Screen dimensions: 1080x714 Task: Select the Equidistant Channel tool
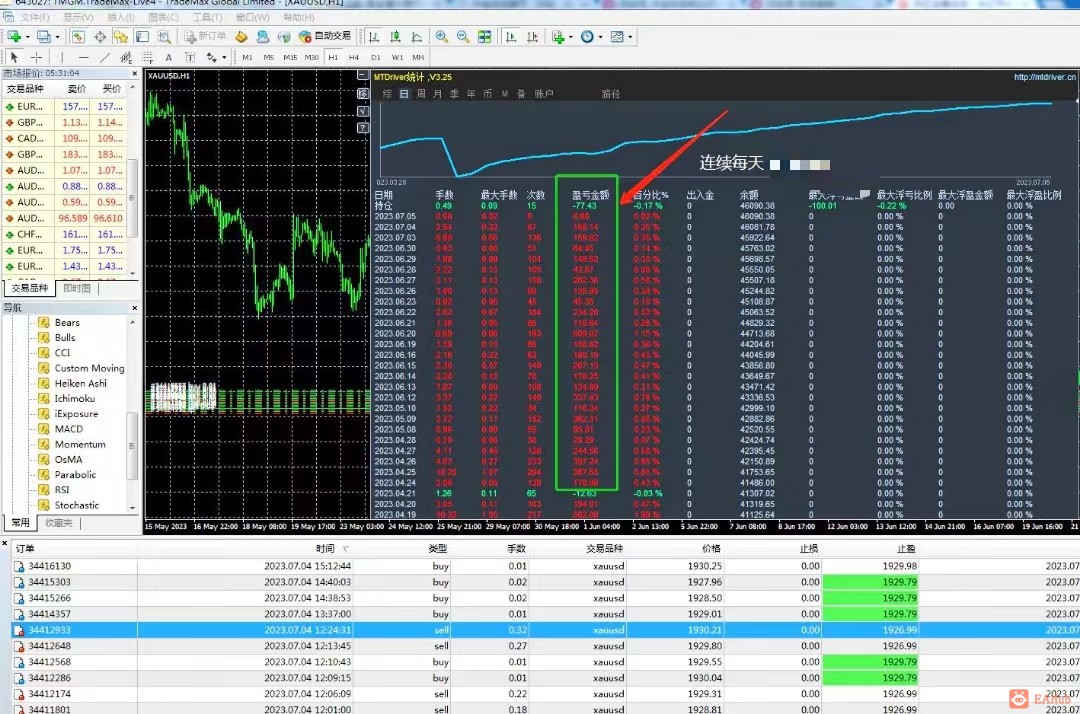click(x=126, y=57)
